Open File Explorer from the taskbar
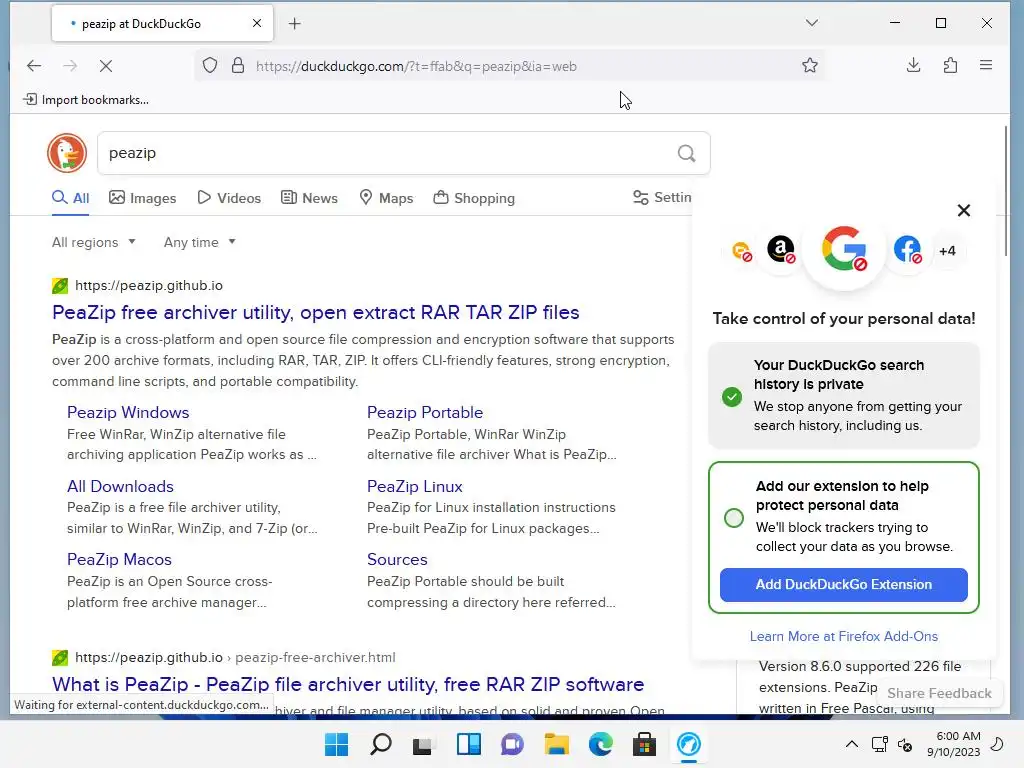The image size is (1024, 768). point(556,744)
